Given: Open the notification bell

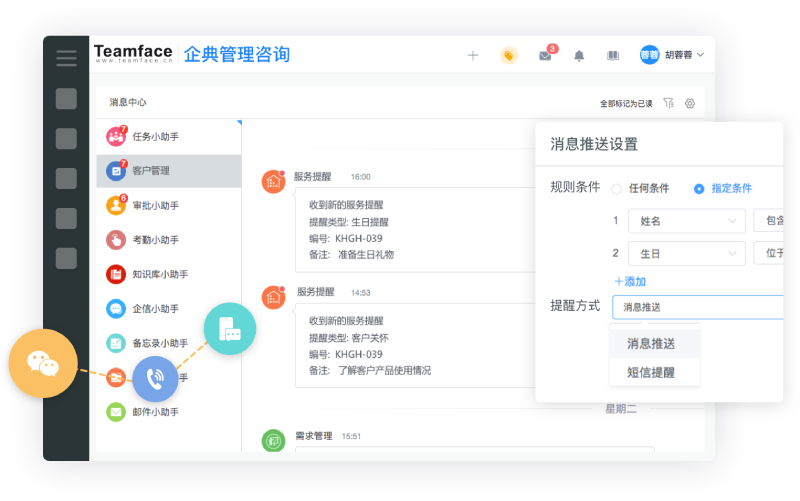Looking at the screenshot, I should pyautogui.click(x=579, y=56).
